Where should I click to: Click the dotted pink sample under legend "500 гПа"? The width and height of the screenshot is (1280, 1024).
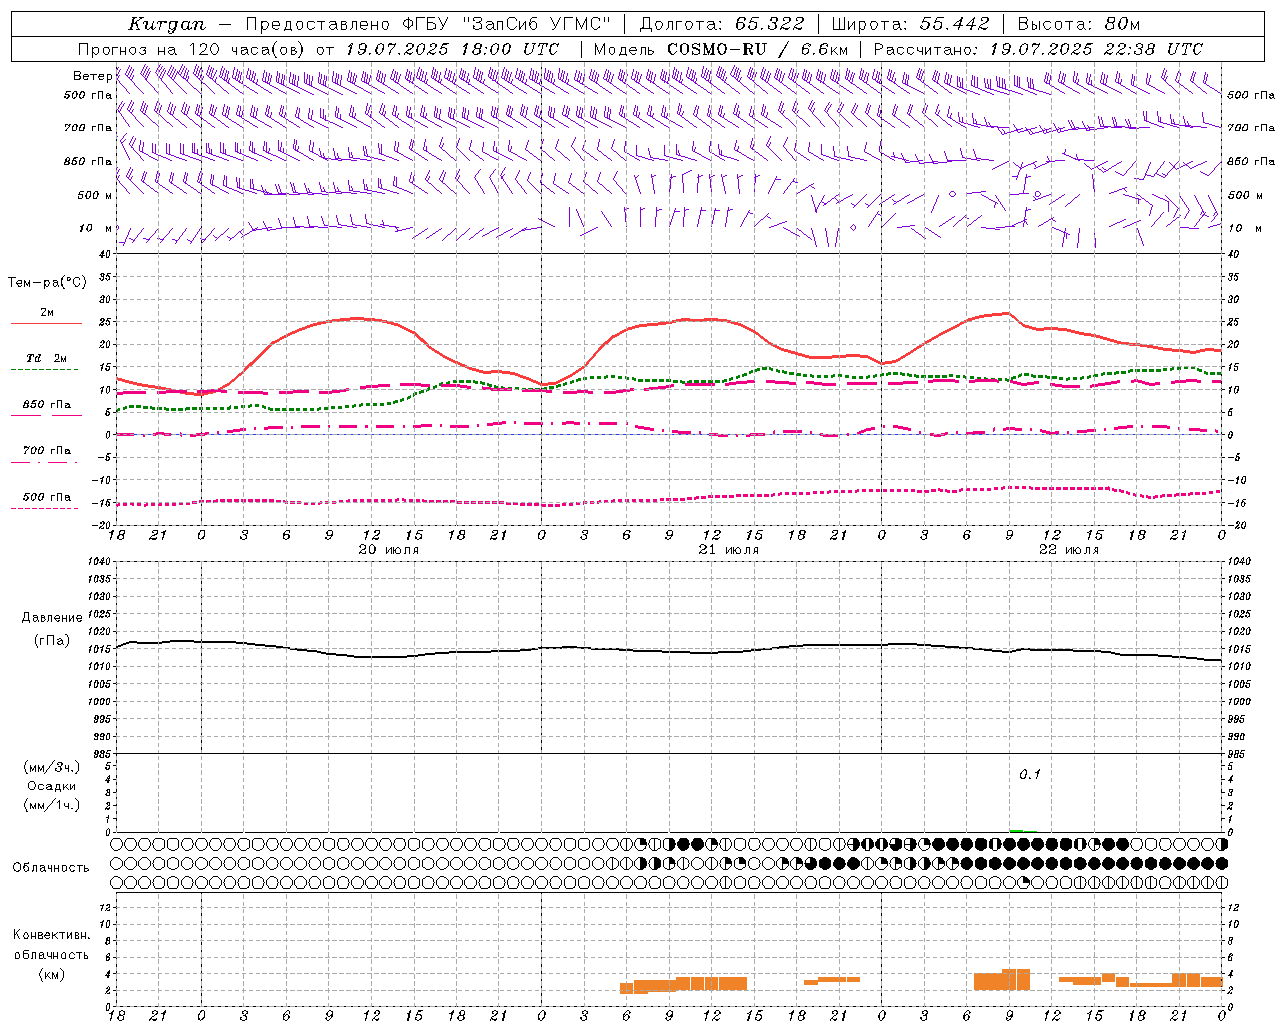[x=46, y=508]
